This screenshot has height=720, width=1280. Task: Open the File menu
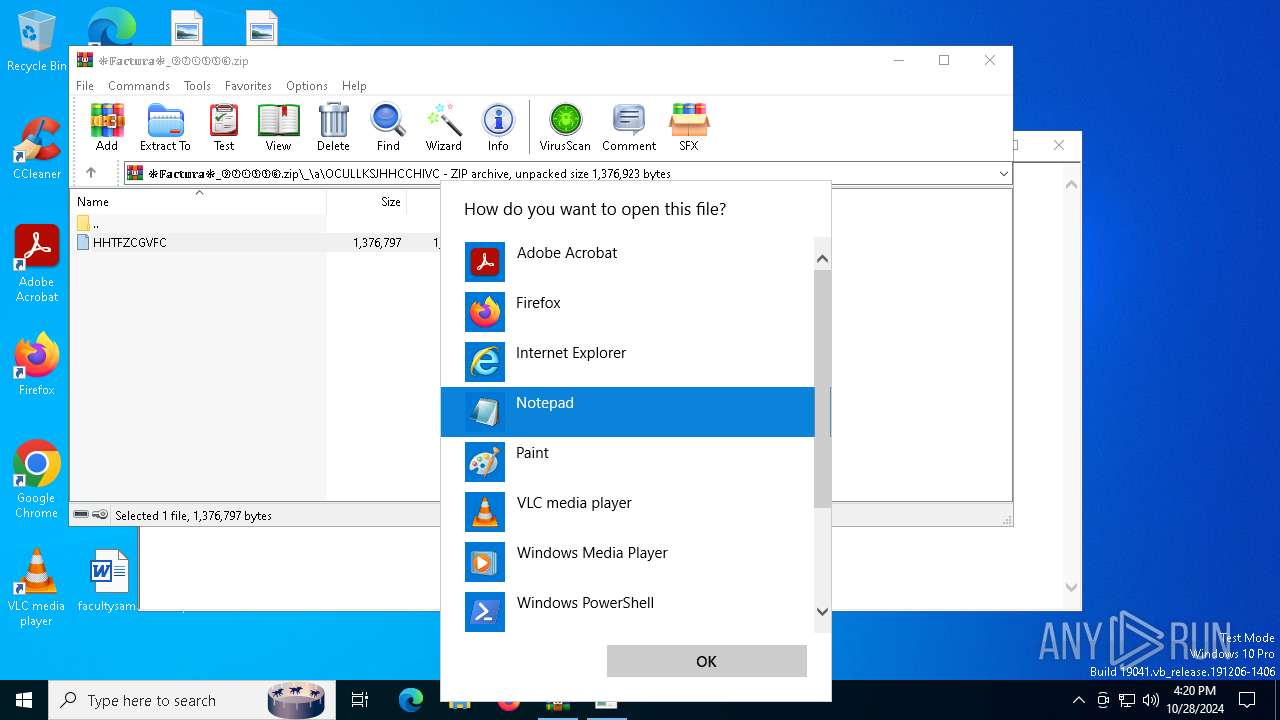coord(85,86)
